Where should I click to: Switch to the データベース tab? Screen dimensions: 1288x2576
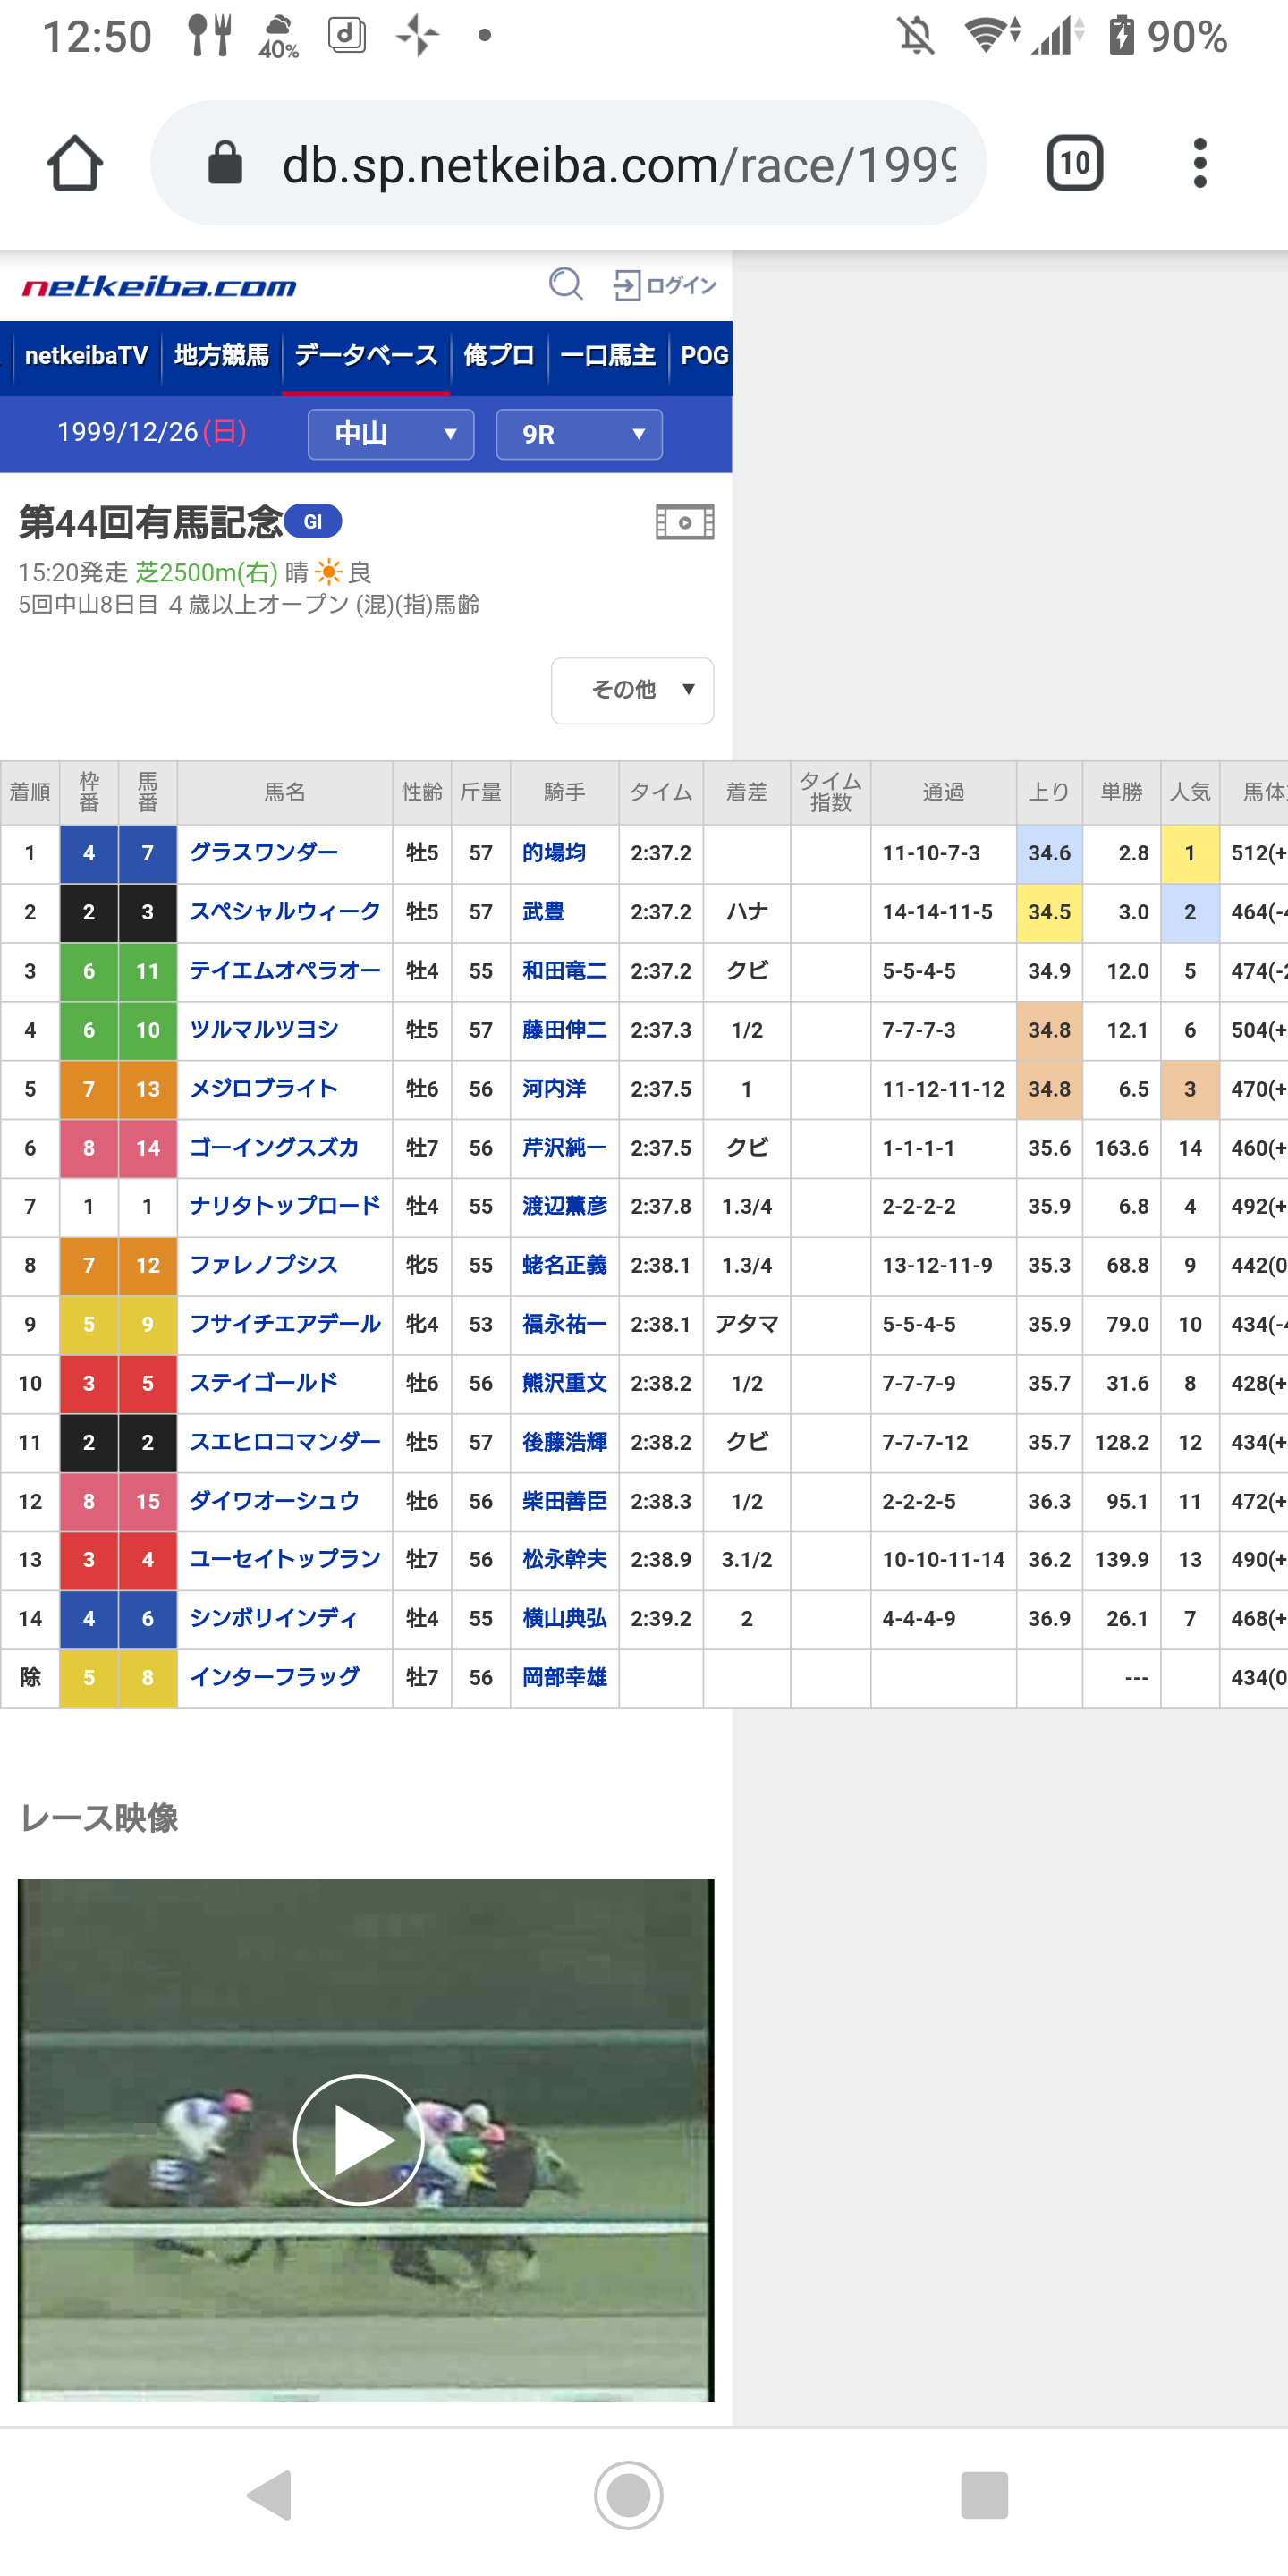(366, 356)
